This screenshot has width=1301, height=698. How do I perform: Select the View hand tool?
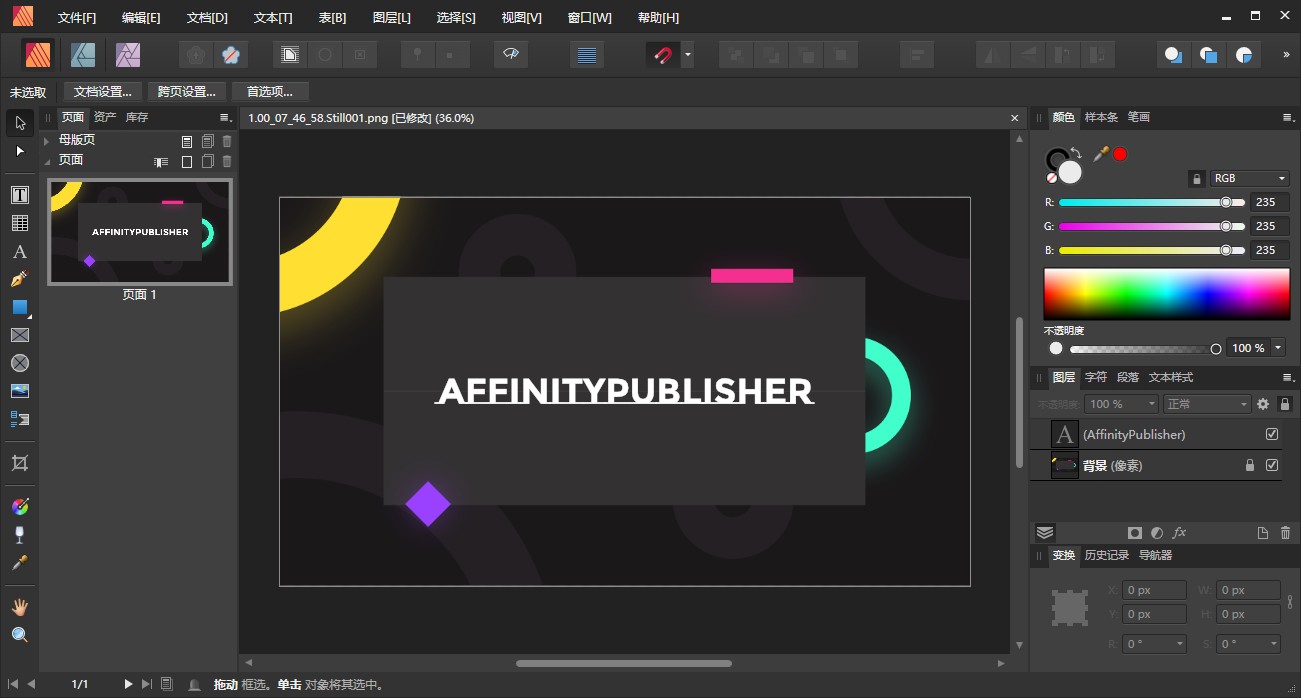tap(20, 607)
